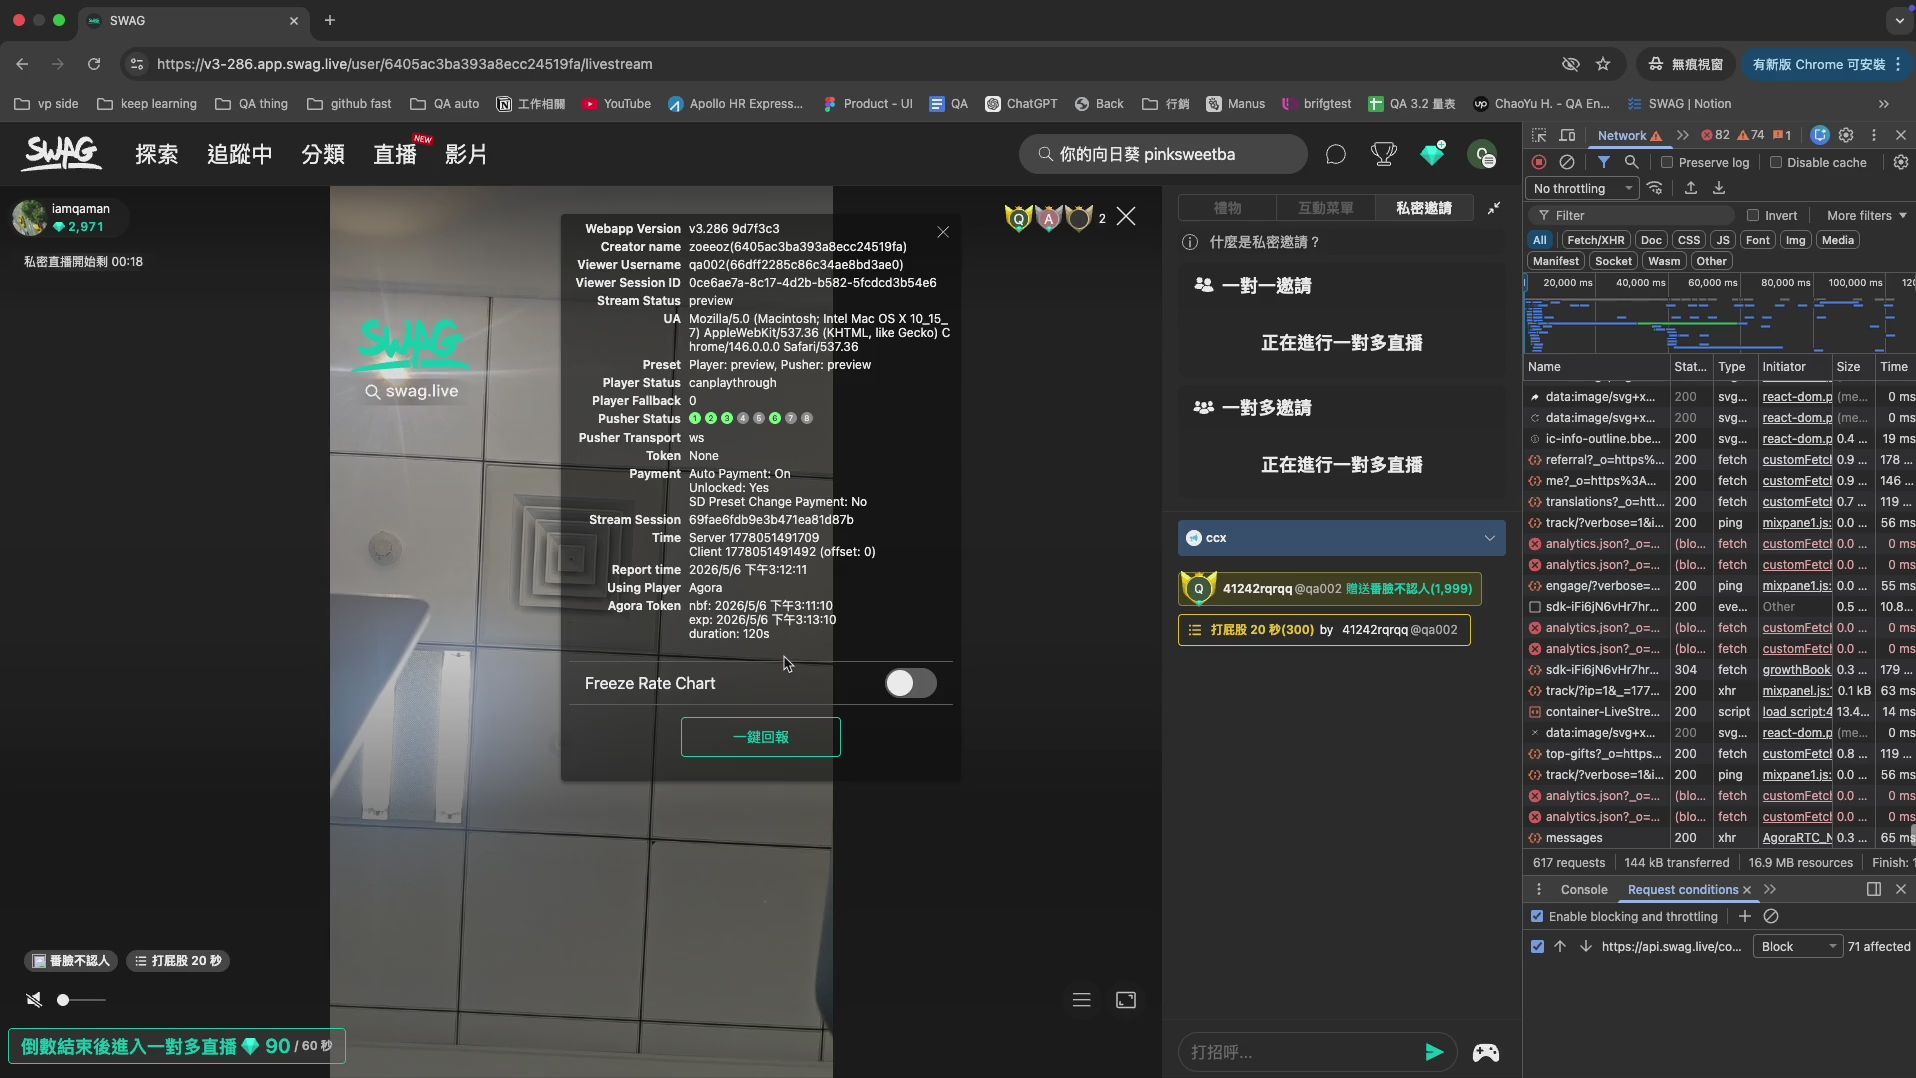Open the trophy leaderboard icon

point(1384,154)
